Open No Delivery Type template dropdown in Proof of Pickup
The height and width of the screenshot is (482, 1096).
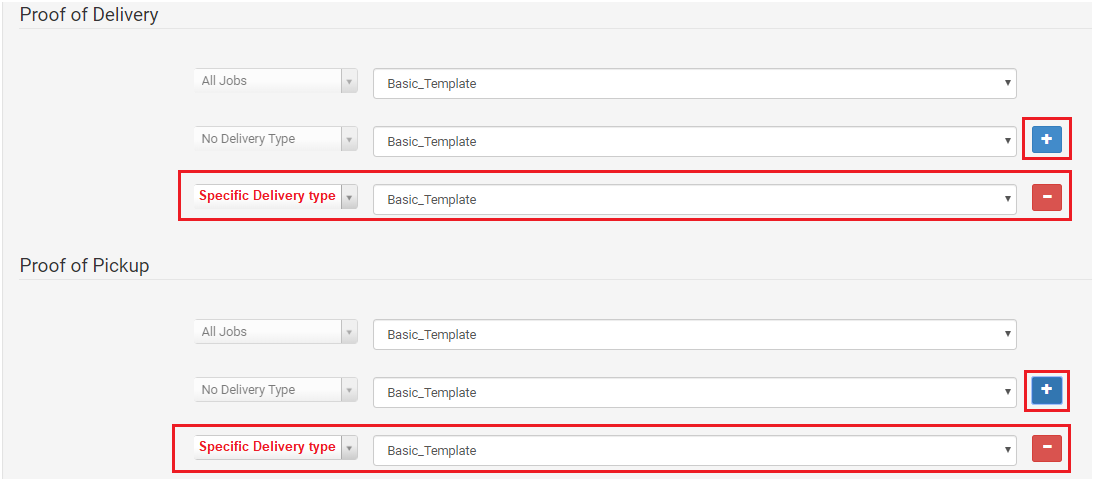695,393
